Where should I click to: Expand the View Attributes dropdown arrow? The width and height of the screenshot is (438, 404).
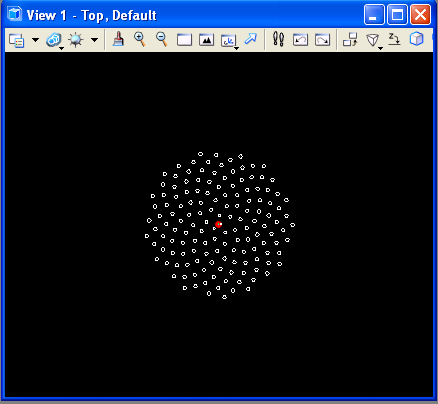(x=35, y=40)
